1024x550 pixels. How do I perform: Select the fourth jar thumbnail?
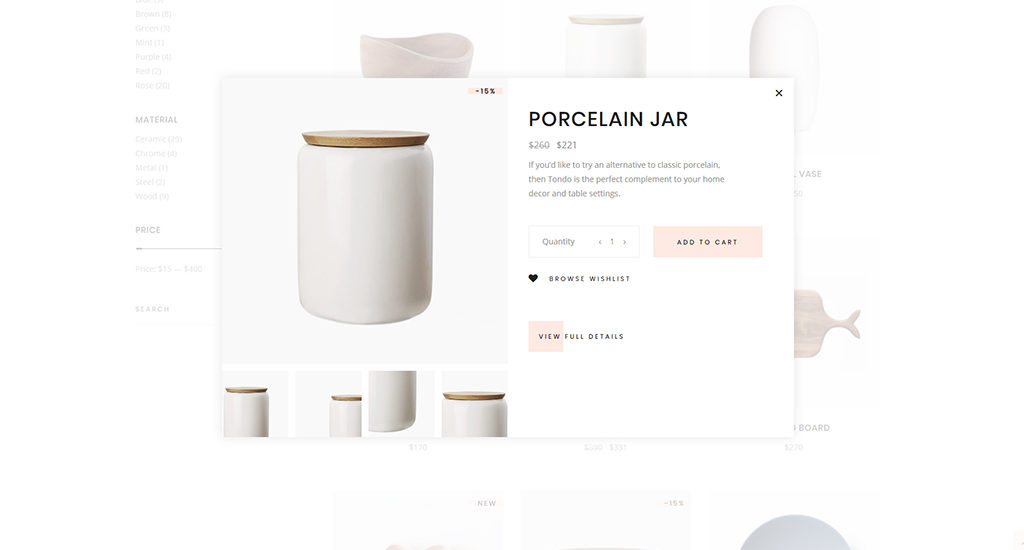(475, 404)
